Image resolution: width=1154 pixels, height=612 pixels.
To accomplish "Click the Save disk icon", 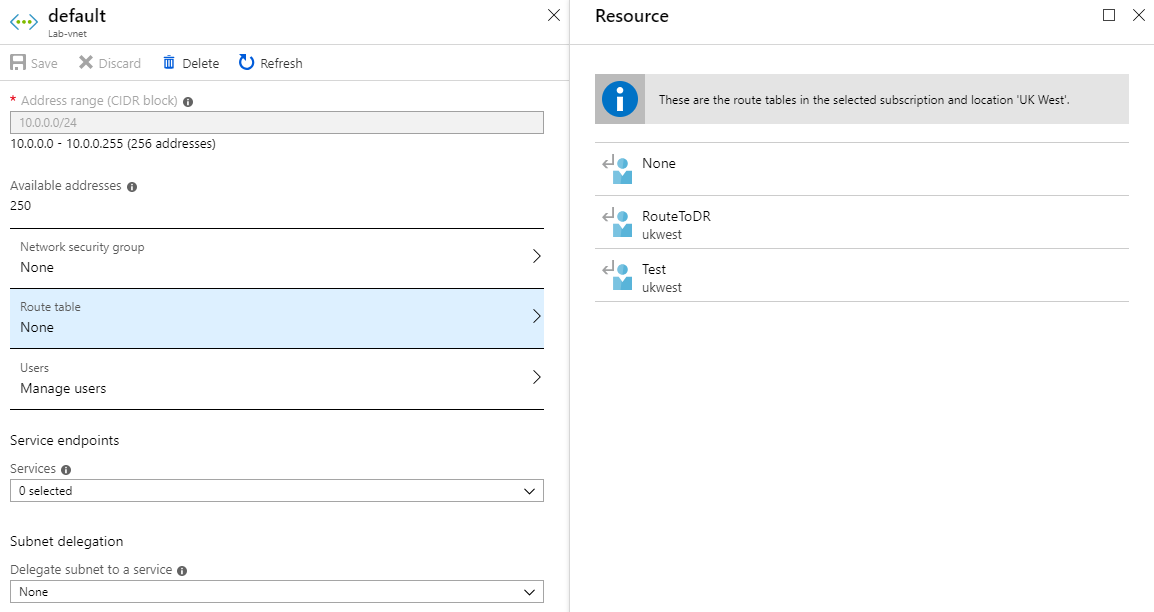I will coord(18,63).
